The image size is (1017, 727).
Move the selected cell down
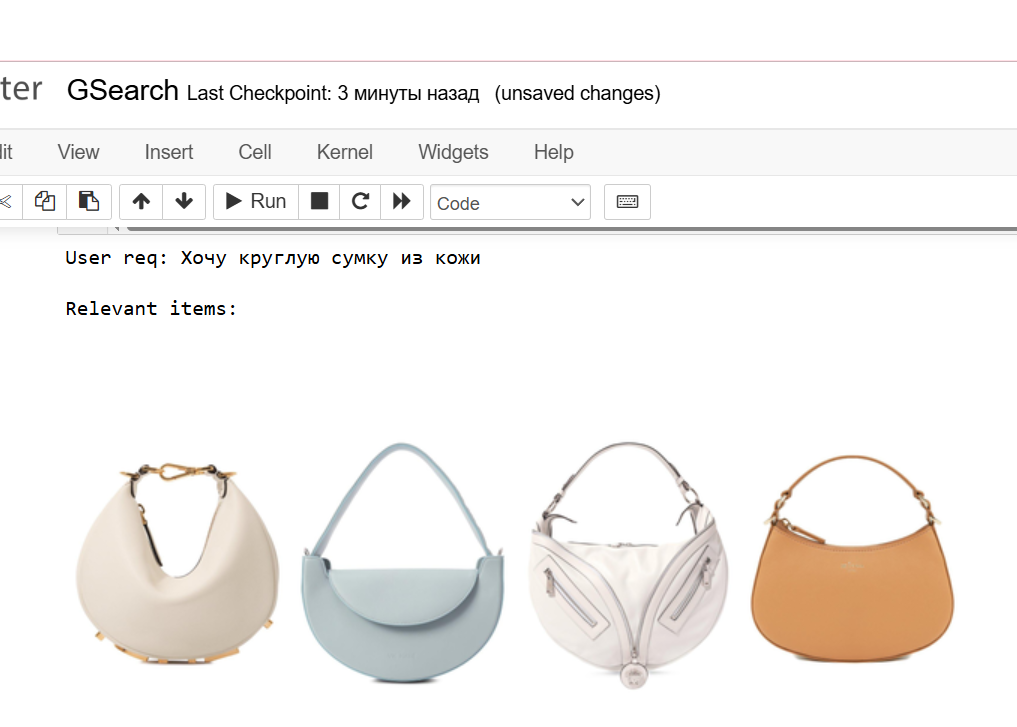[x=184, y=201]
